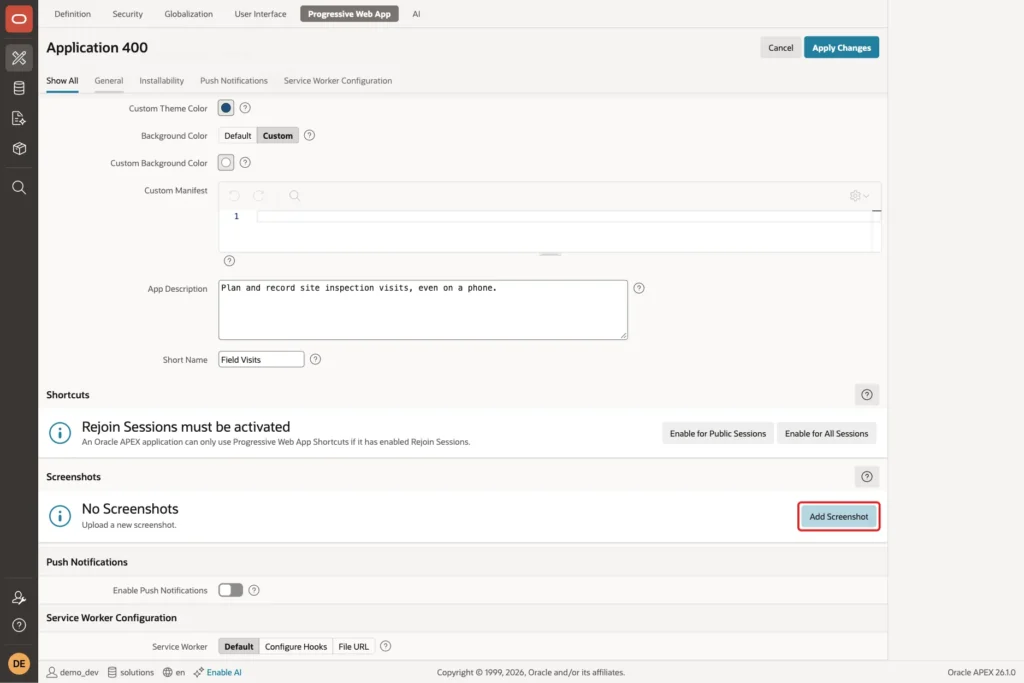Show help for App Description
This screenshot has height=683, width=1024.
click(639, 288)
